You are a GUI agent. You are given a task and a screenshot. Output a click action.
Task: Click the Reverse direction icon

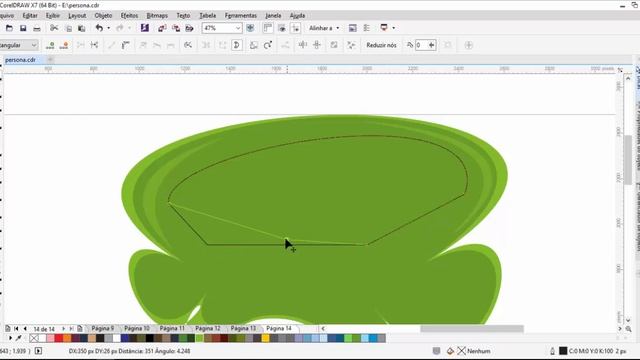pyautogui.click(x=188, y=45)
